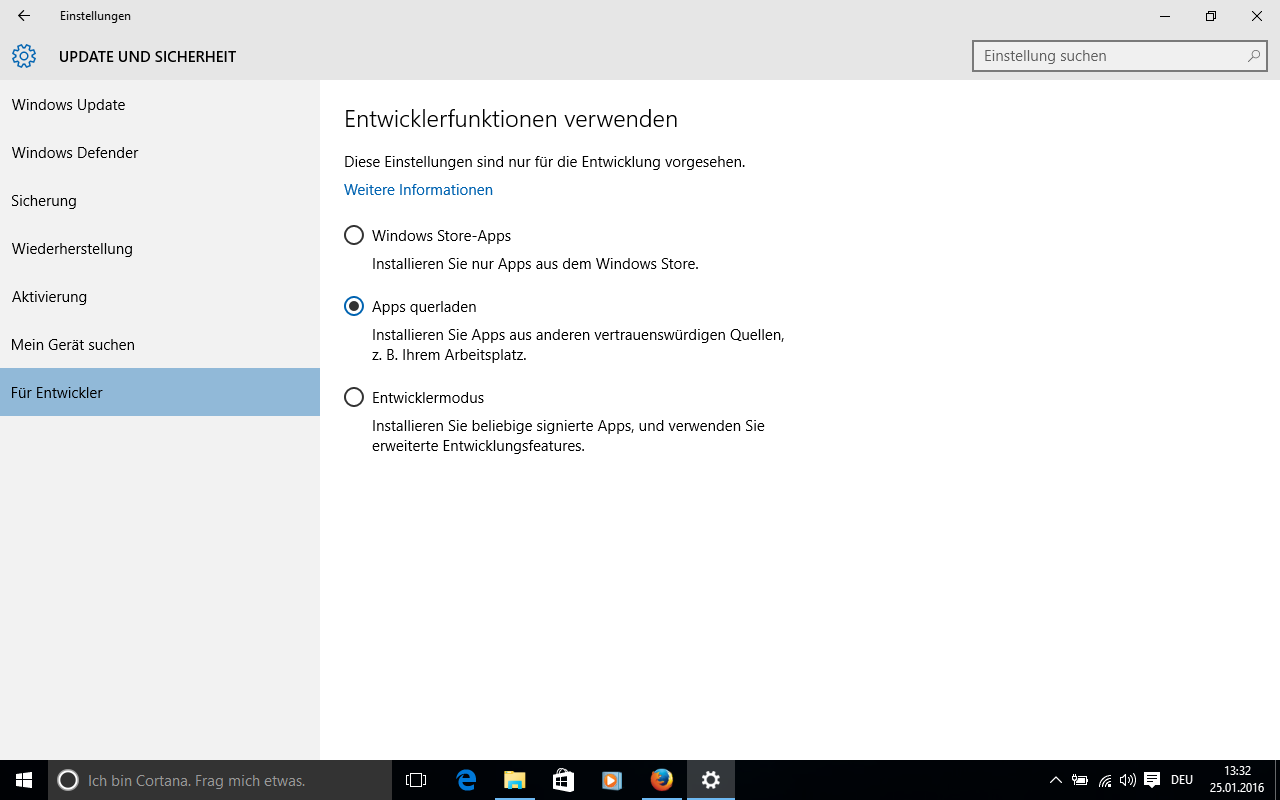
Task: Click text Installieren Sie nur Apps aus dem Windows Store
Action: point(535,264)
